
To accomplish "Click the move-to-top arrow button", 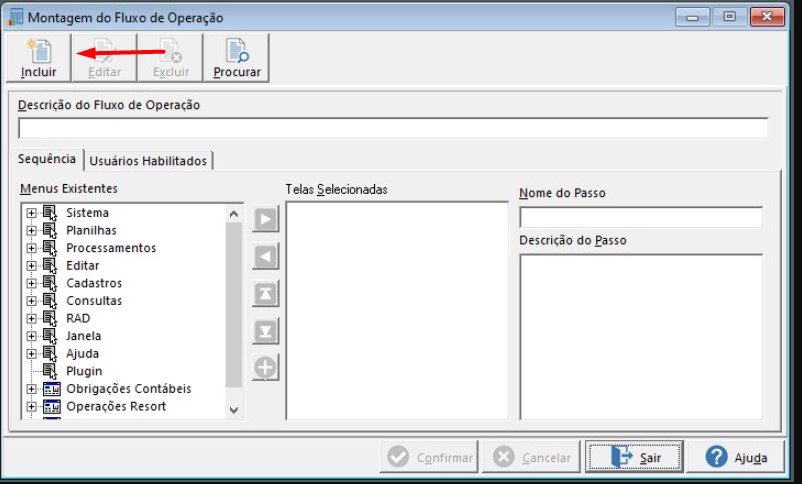I will [x=265, y=294].
